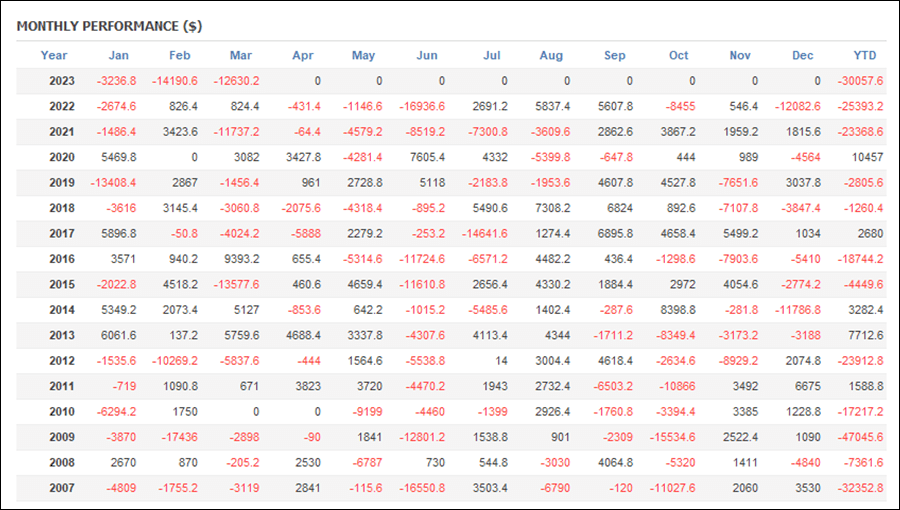
Task: Select the 2011 October value -10866
Action: pyautogui.click(x=677, y=386)
